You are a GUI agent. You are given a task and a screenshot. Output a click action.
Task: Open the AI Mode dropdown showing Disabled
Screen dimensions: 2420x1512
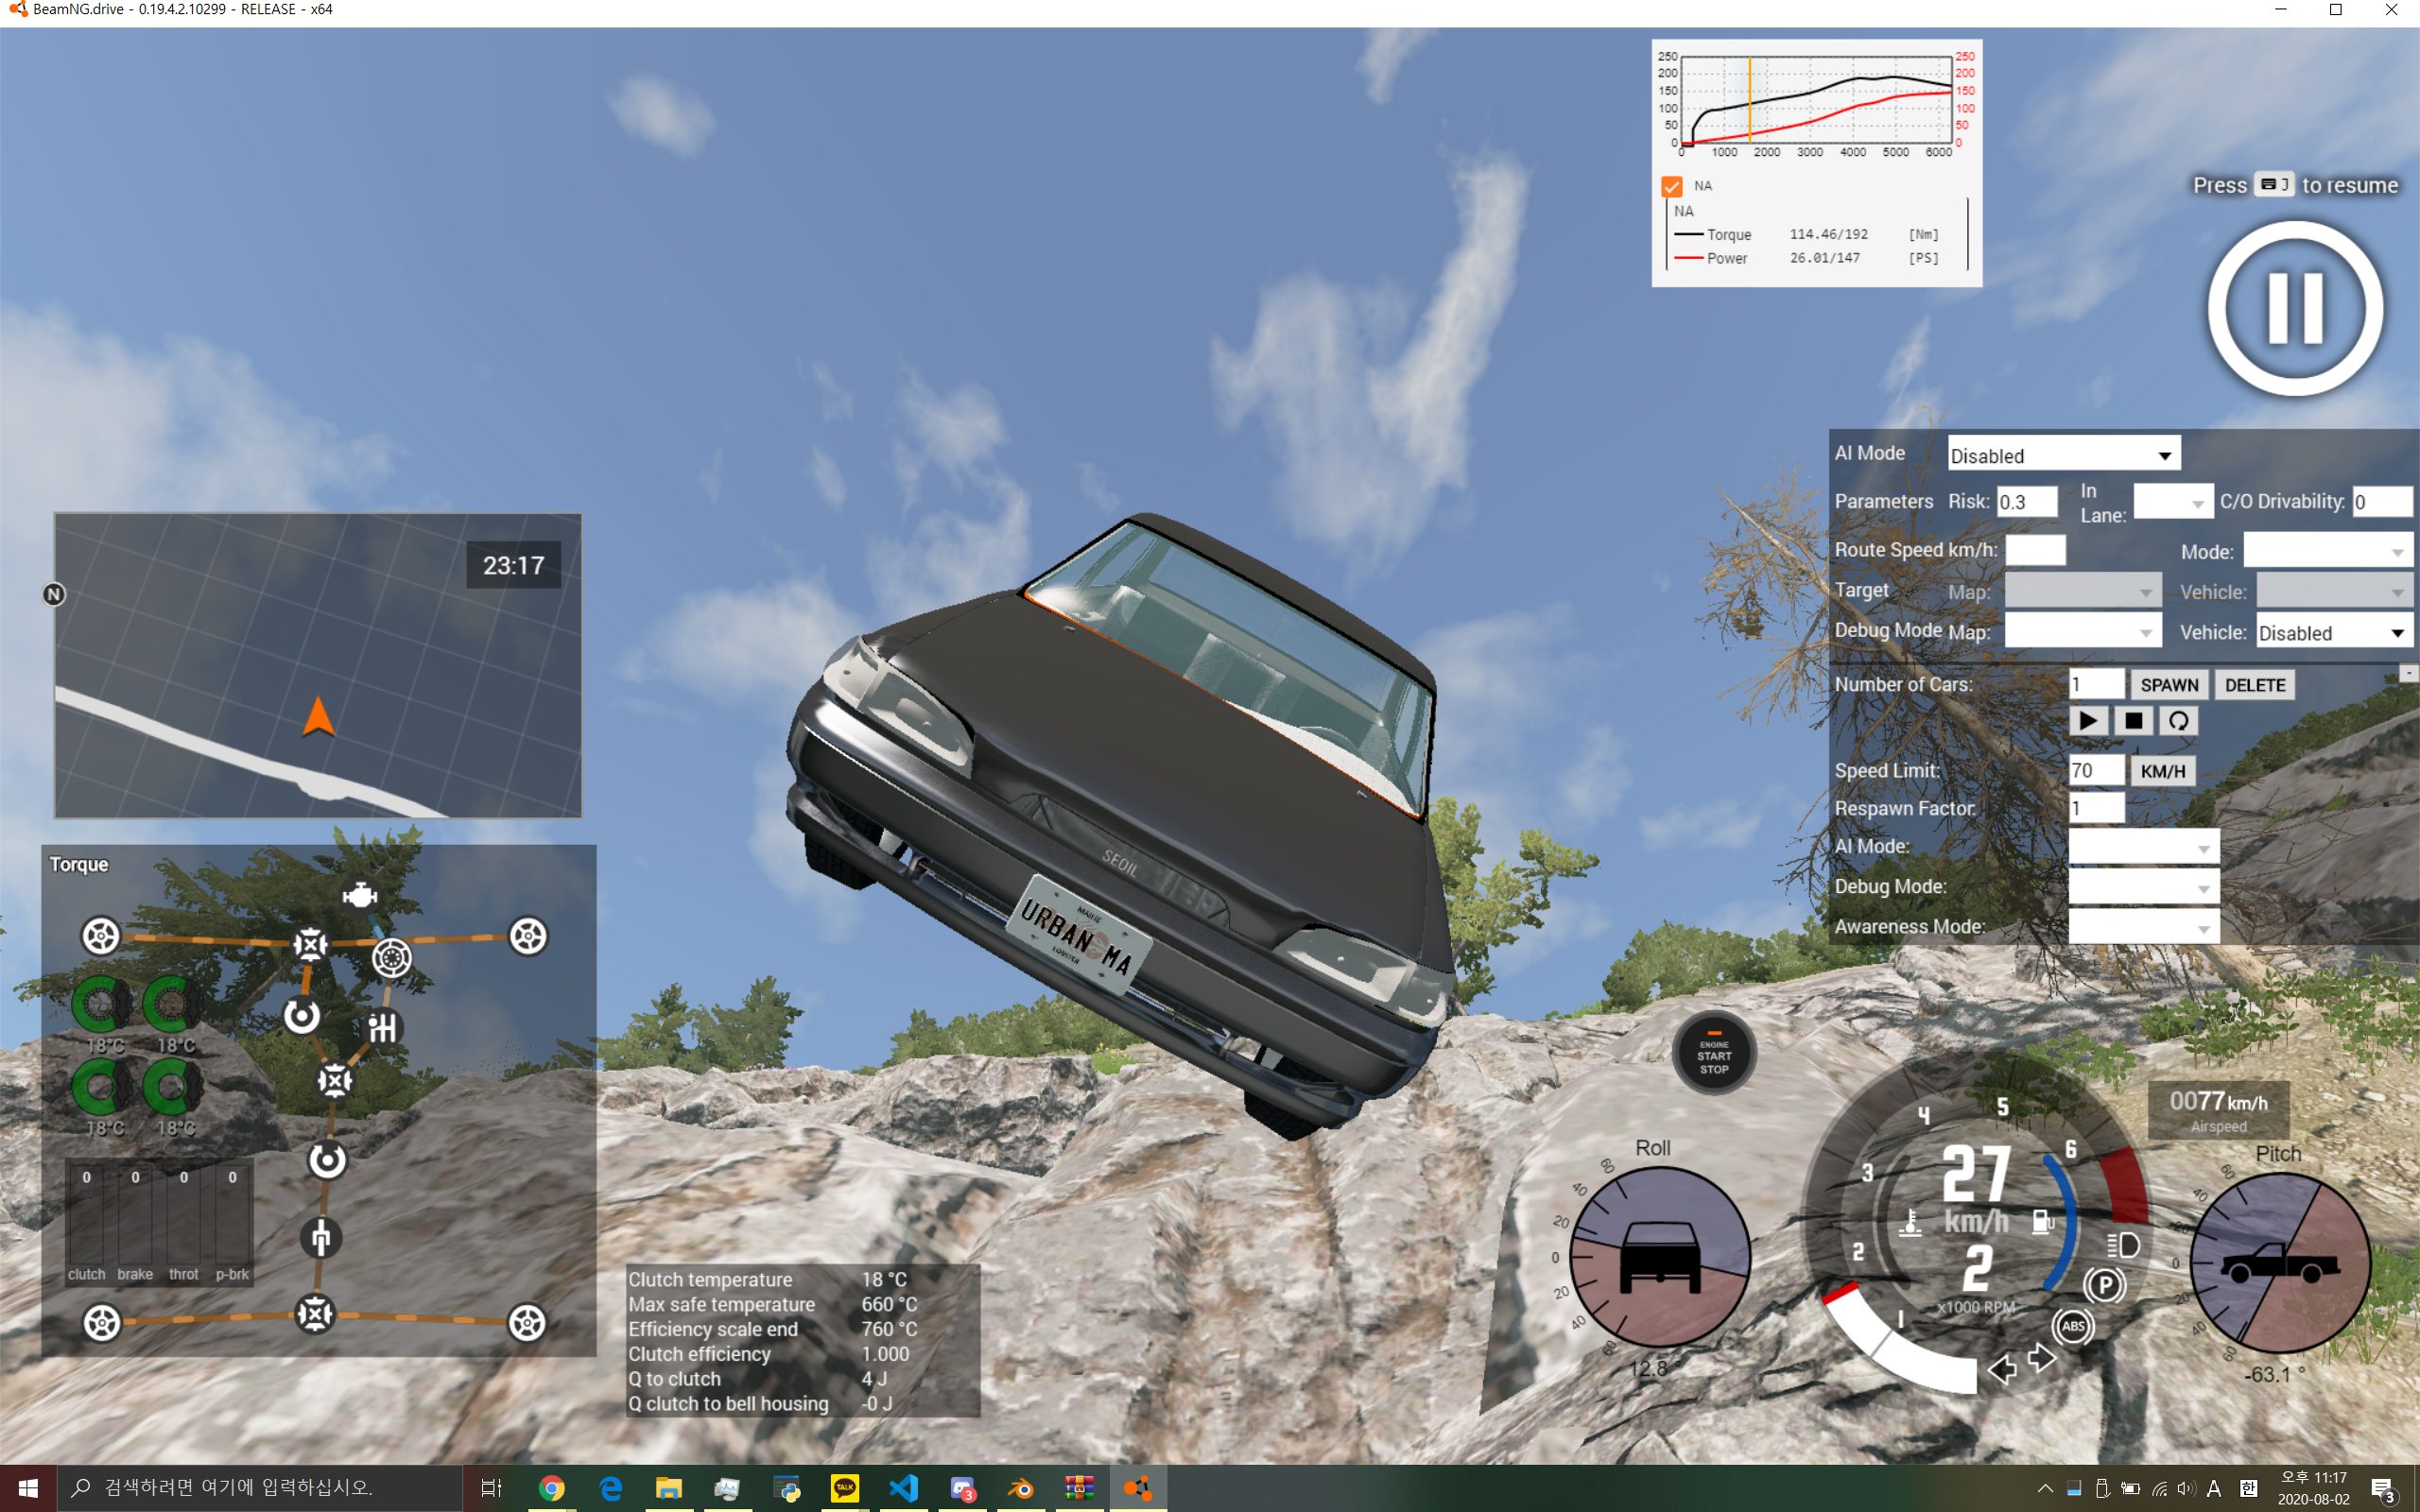[2063, 455]
